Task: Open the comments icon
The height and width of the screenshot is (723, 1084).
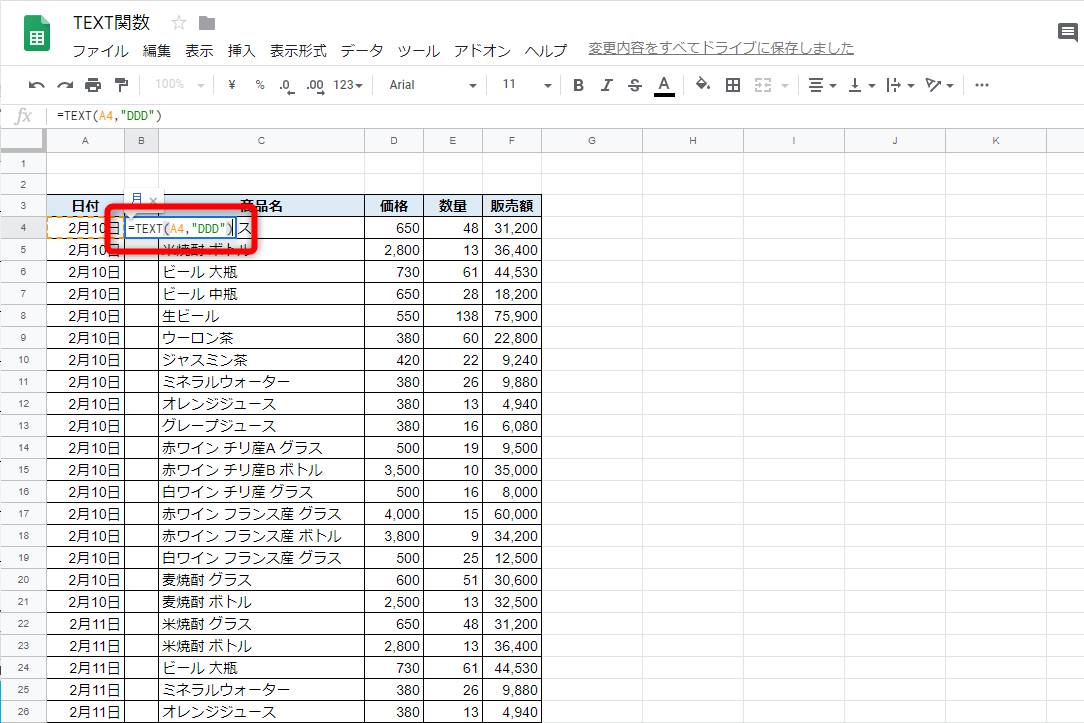Action: [x=1067, y=32]
